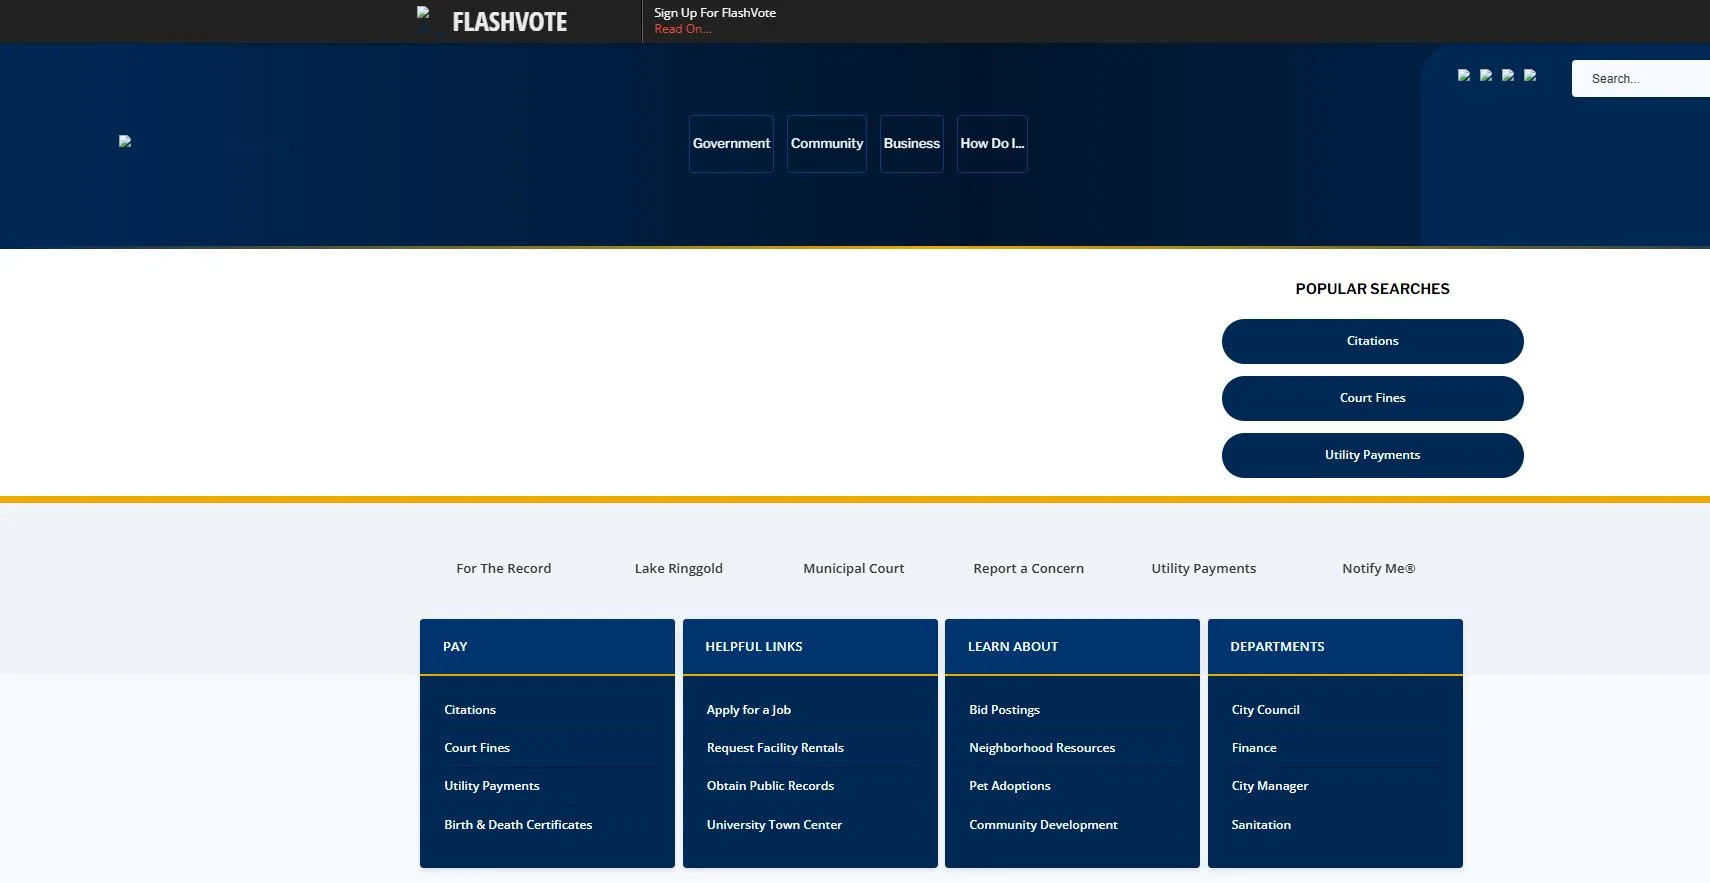This screenshot has height=883, width=1710.
Task: Open the Apply for a Job link
Action: coord(749,710)
